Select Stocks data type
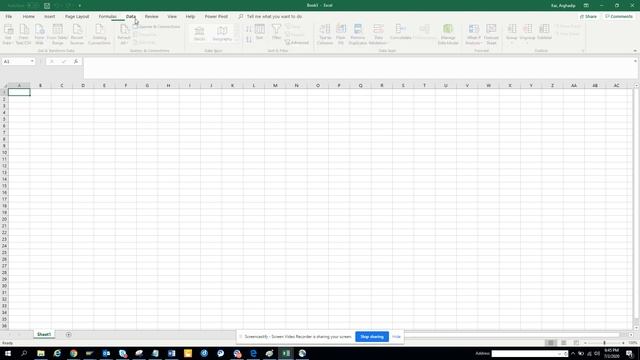 pos(199,33)
